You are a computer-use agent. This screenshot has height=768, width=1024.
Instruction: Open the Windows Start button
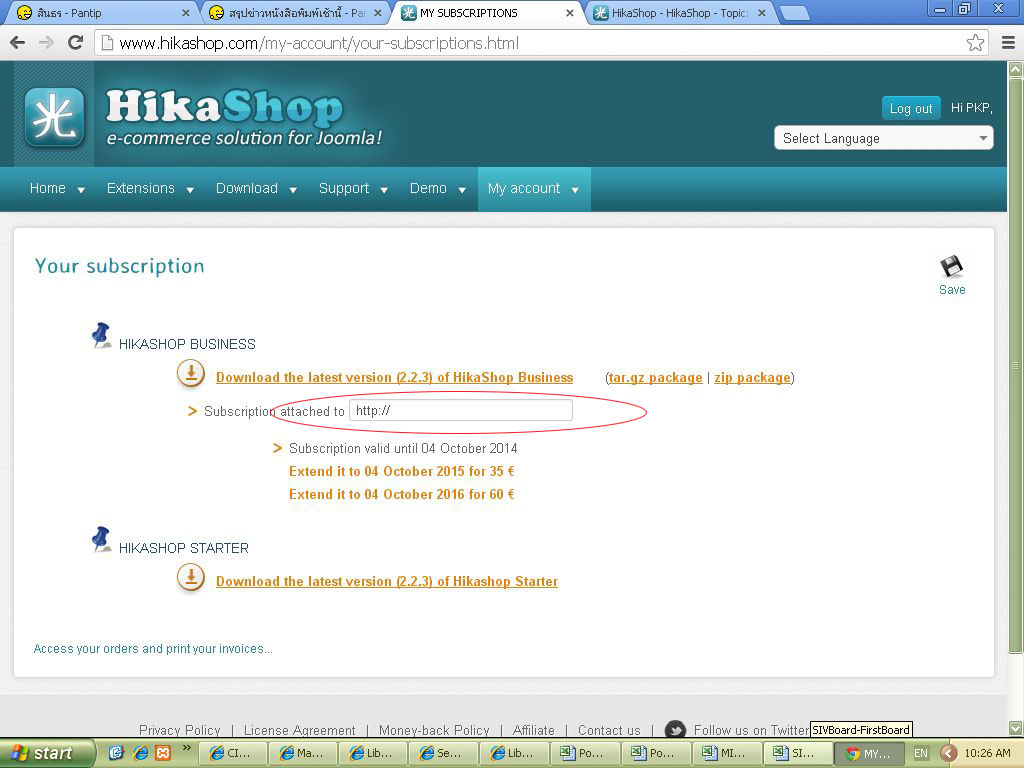[x=46, y=753]
